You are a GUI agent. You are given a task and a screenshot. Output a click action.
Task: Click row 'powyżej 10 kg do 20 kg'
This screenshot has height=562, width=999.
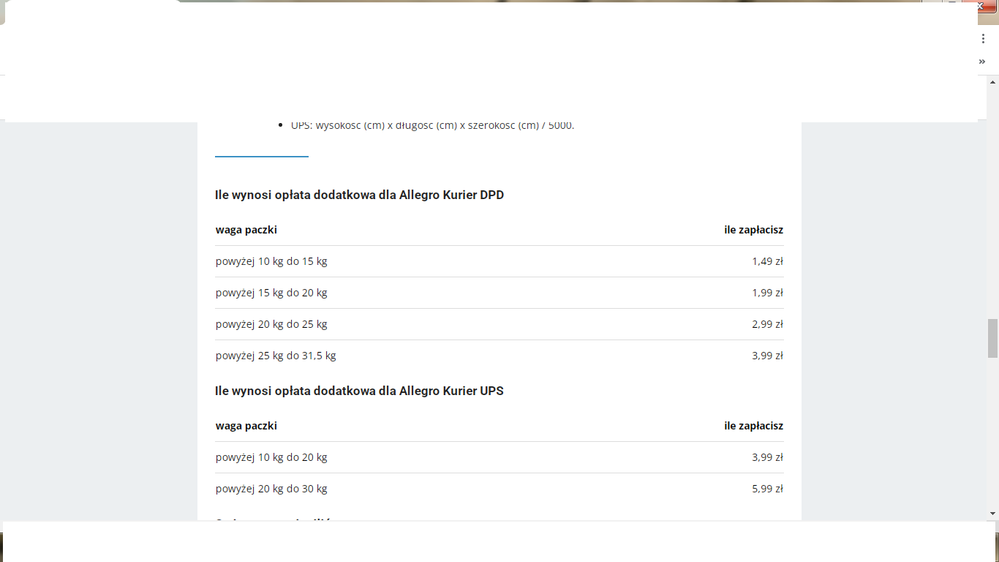click(x=499, y=458)
